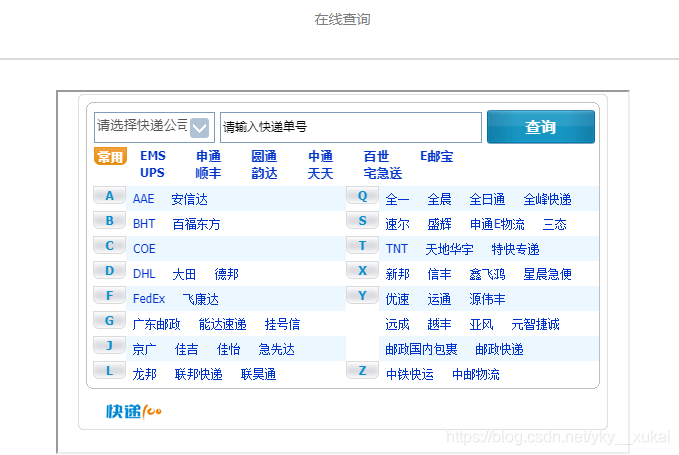Choose 天地华宇 courier
The width and height of the screenshot is (679, 455).
coord(449,249)
